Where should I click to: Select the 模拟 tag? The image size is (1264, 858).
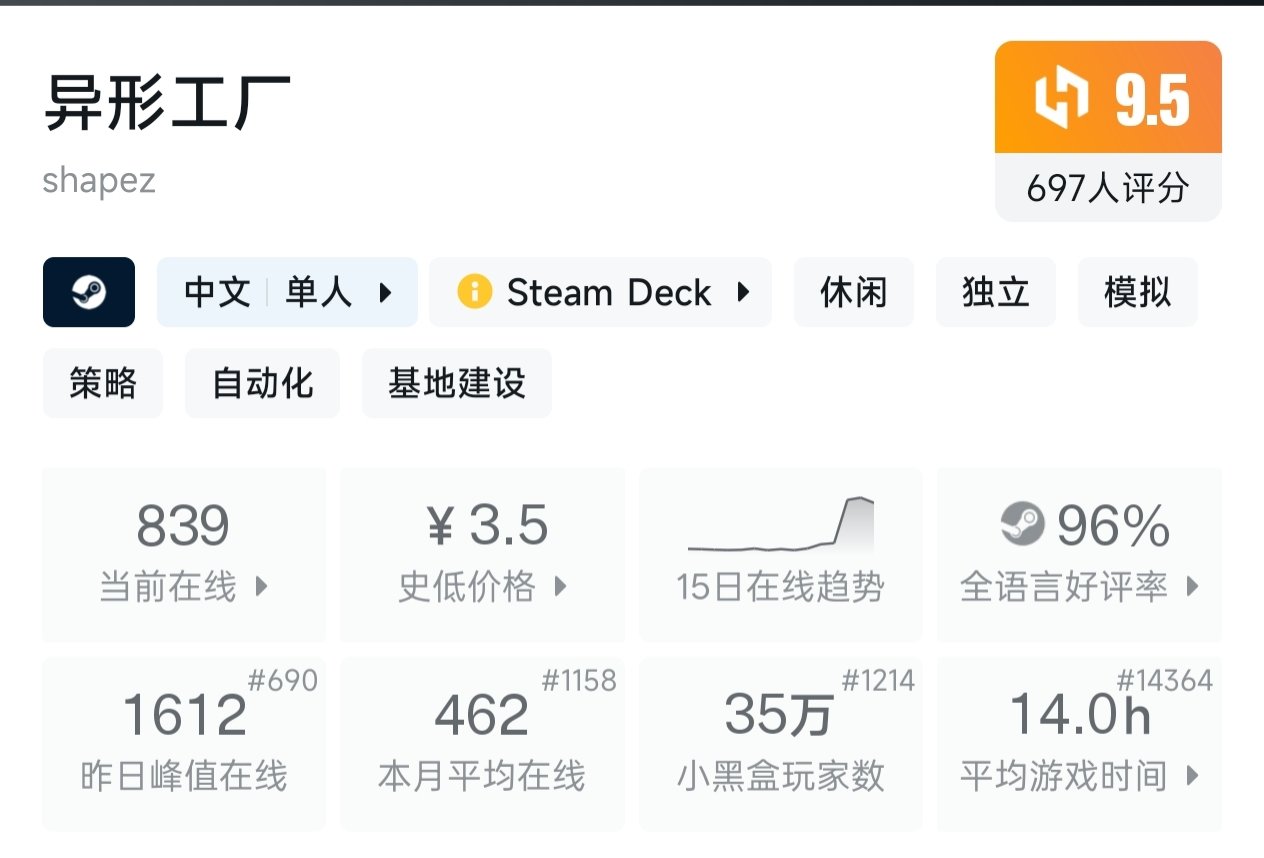click(1137, 292)
